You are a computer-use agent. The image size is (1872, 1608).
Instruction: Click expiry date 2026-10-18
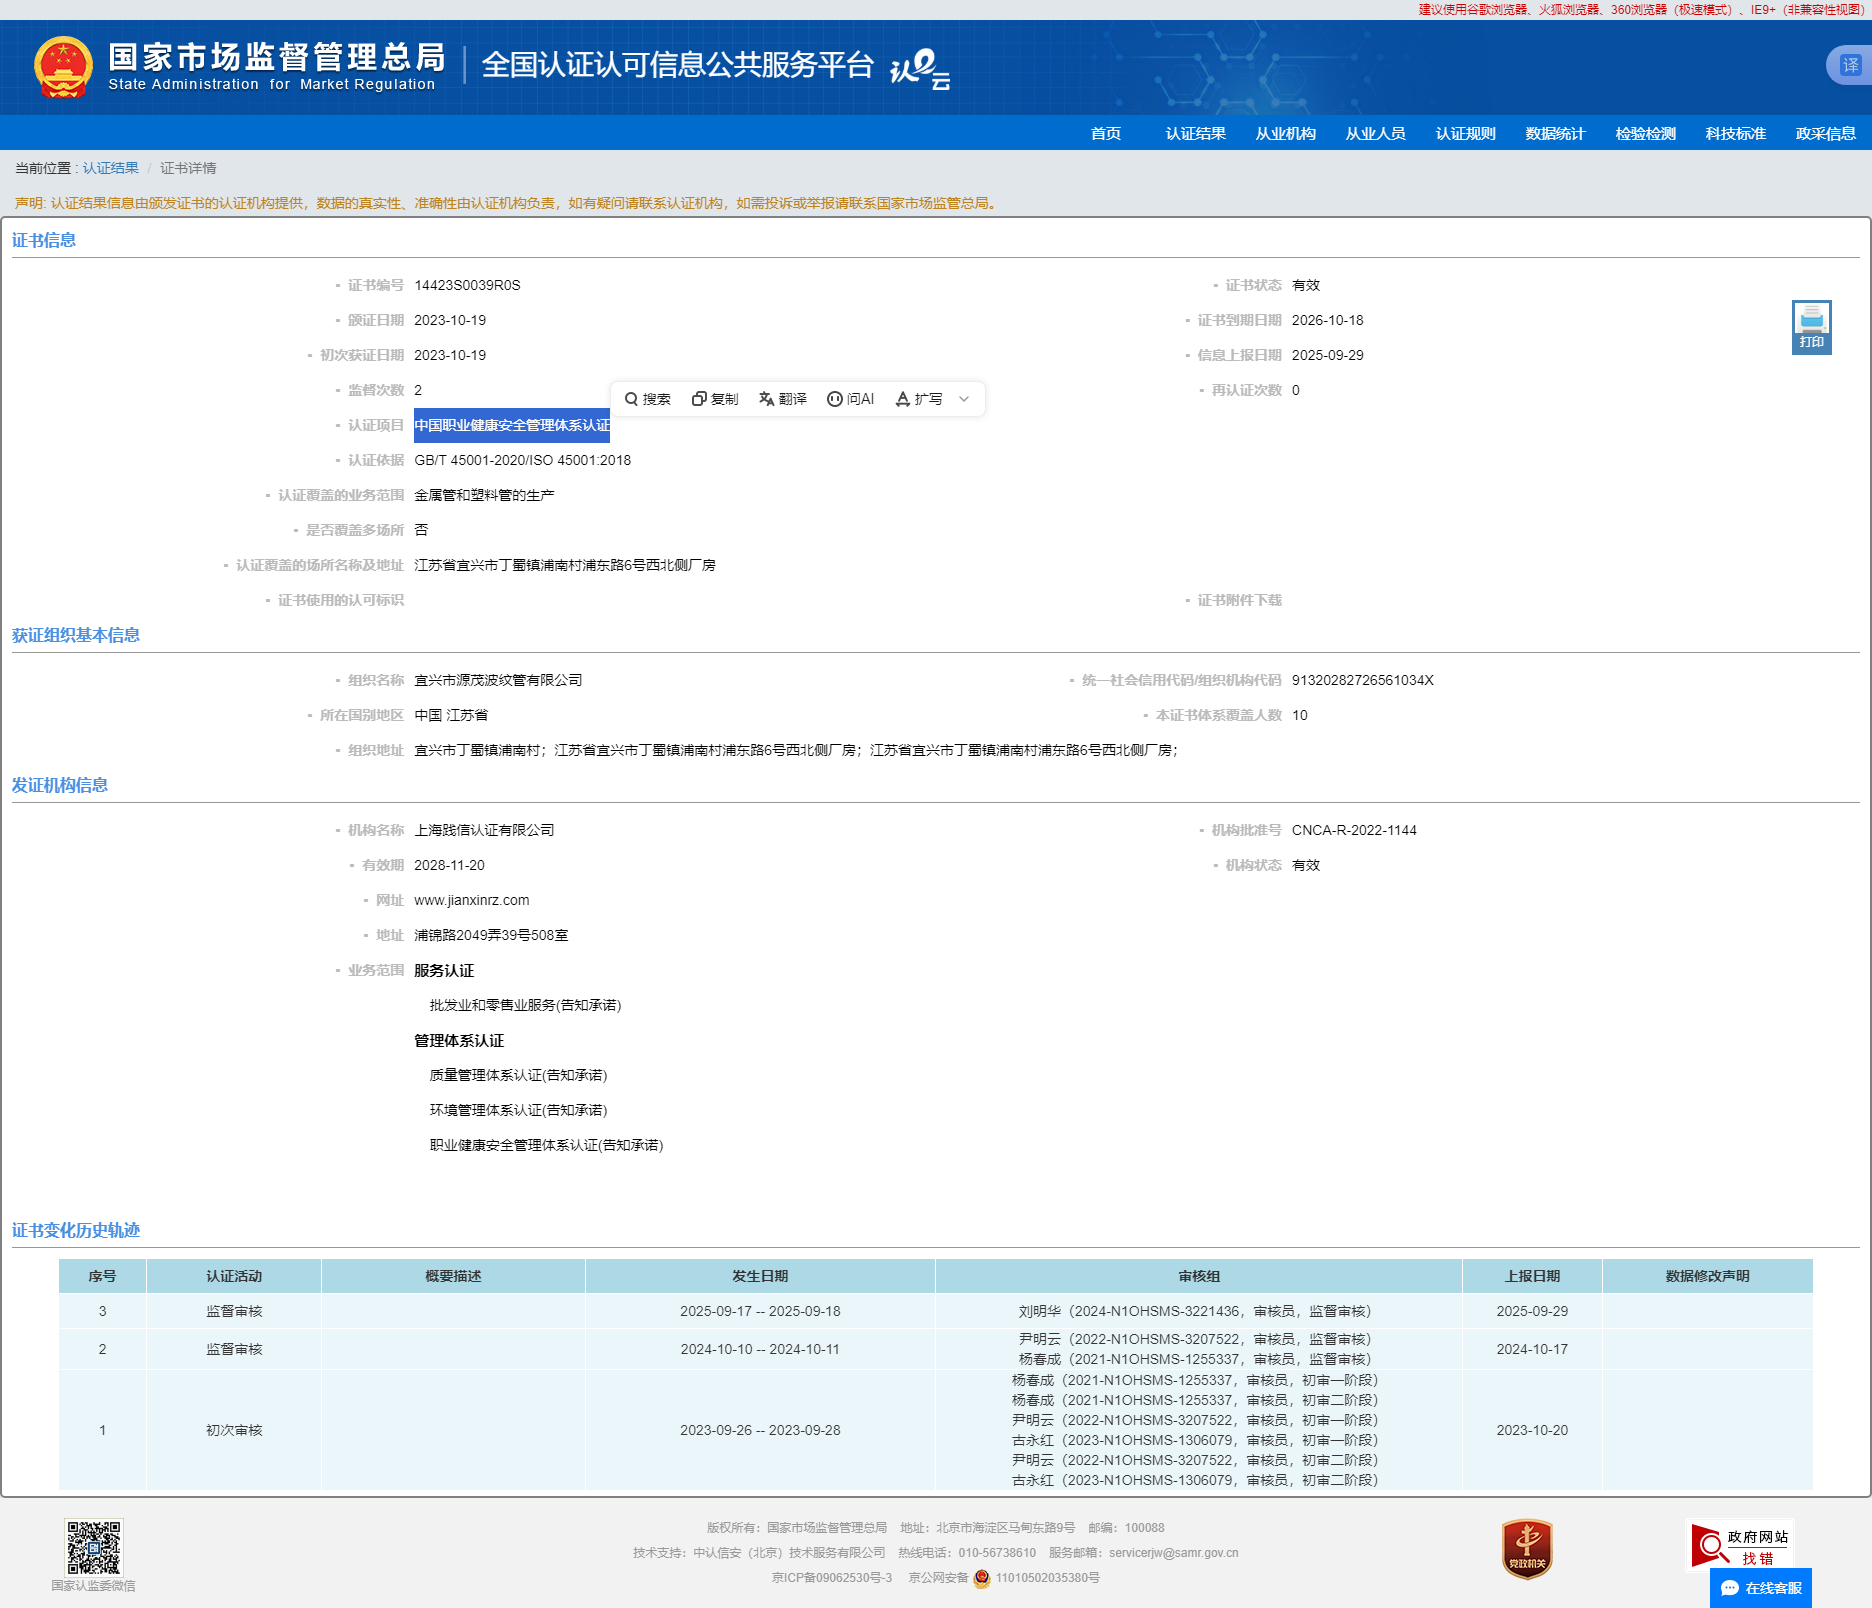1327,320
